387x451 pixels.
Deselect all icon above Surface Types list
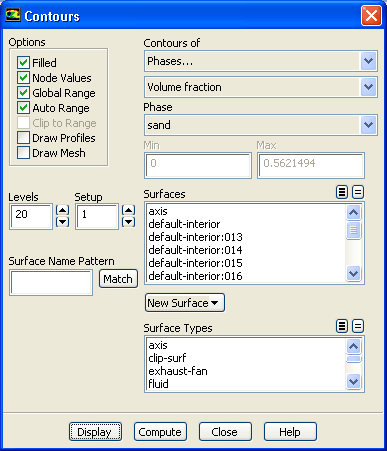tap(358, 326)
